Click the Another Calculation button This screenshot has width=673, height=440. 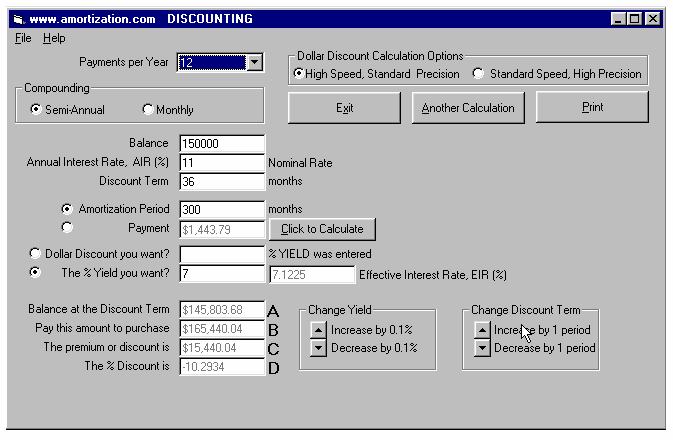point(468,108)
